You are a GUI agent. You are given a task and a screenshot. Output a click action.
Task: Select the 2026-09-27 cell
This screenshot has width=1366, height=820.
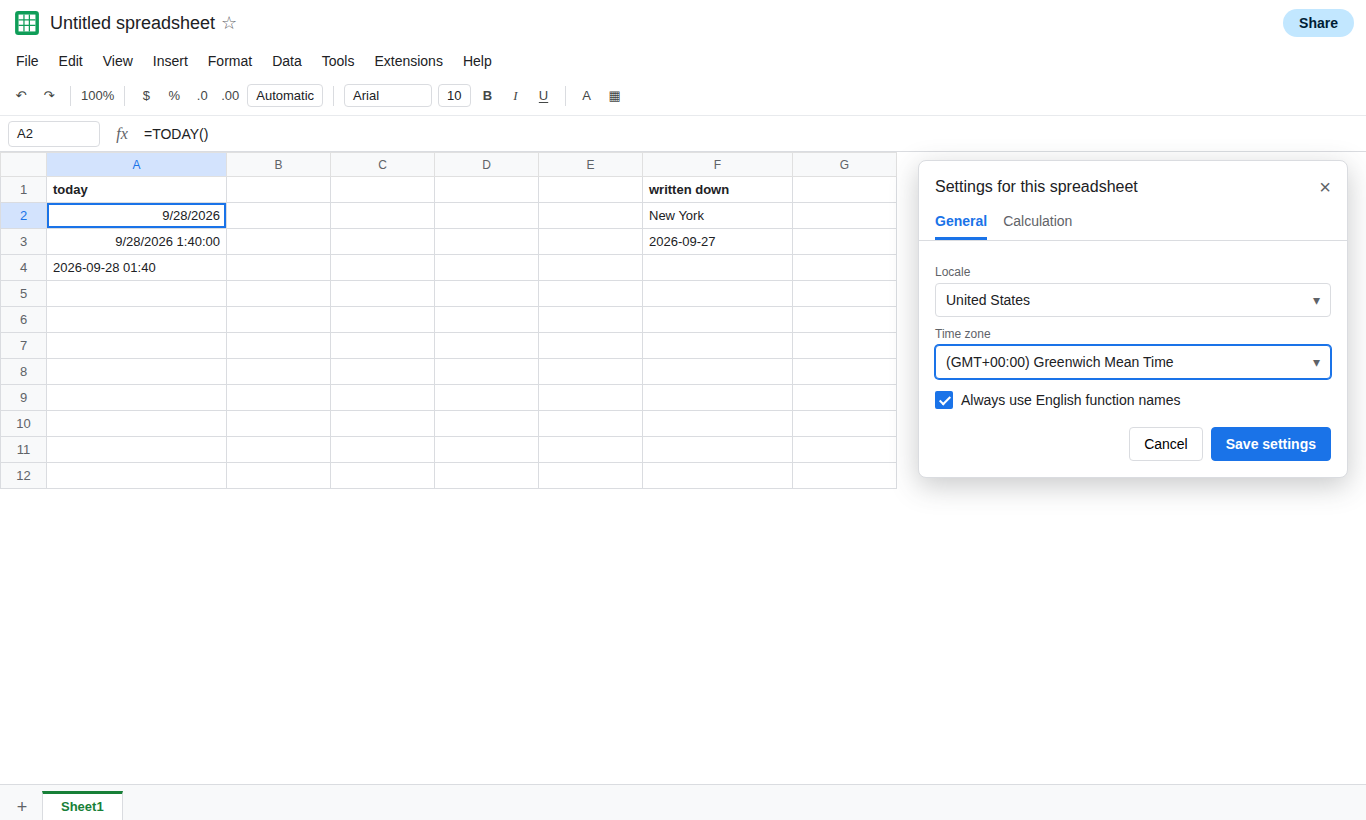[x=718, y=242]
